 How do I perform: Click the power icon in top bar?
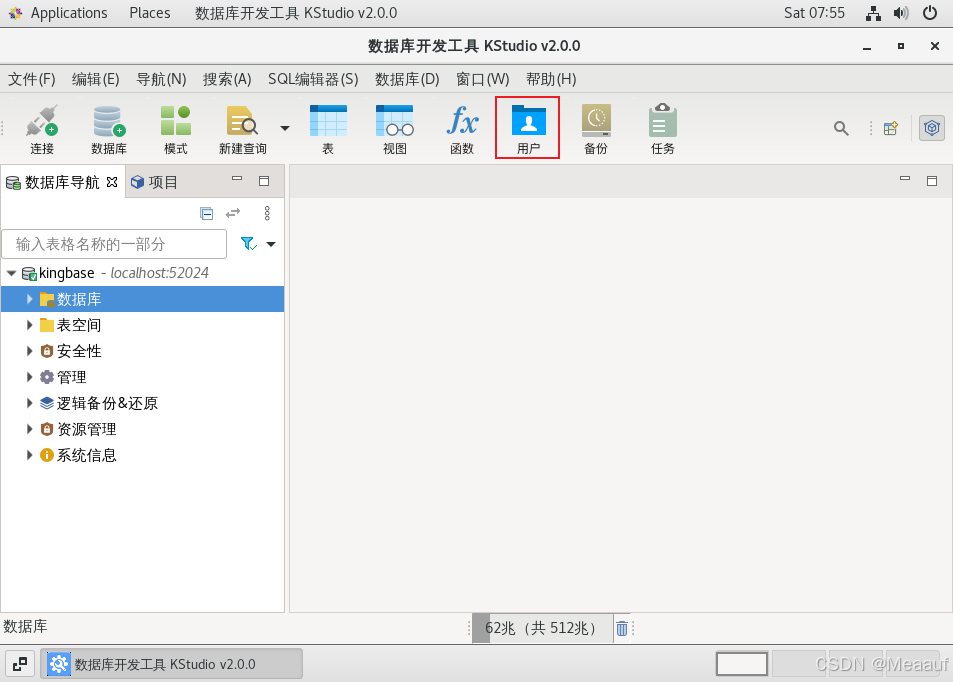(x=930, y=13)
